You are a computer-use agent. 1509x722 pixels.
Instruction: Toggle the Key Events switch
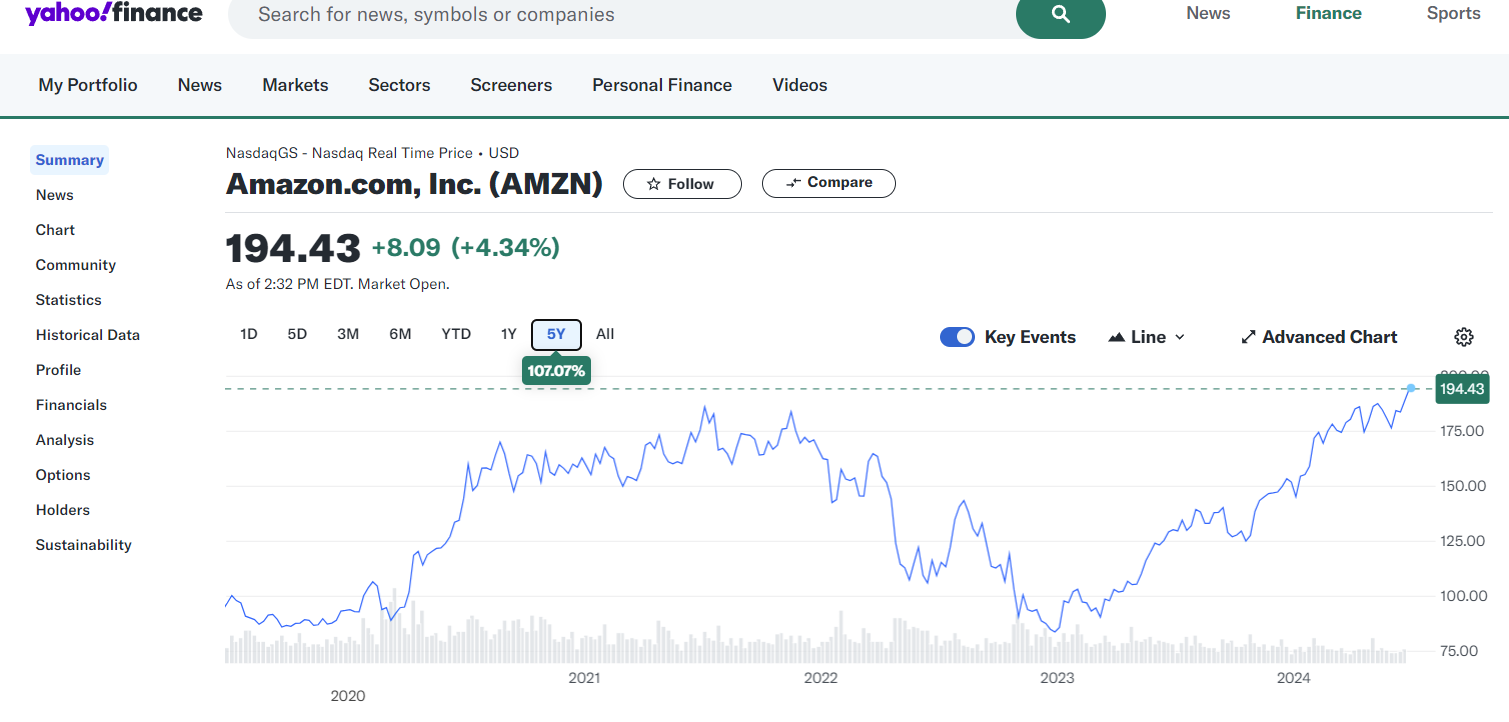pyautogui.click(x=957, y=337)
